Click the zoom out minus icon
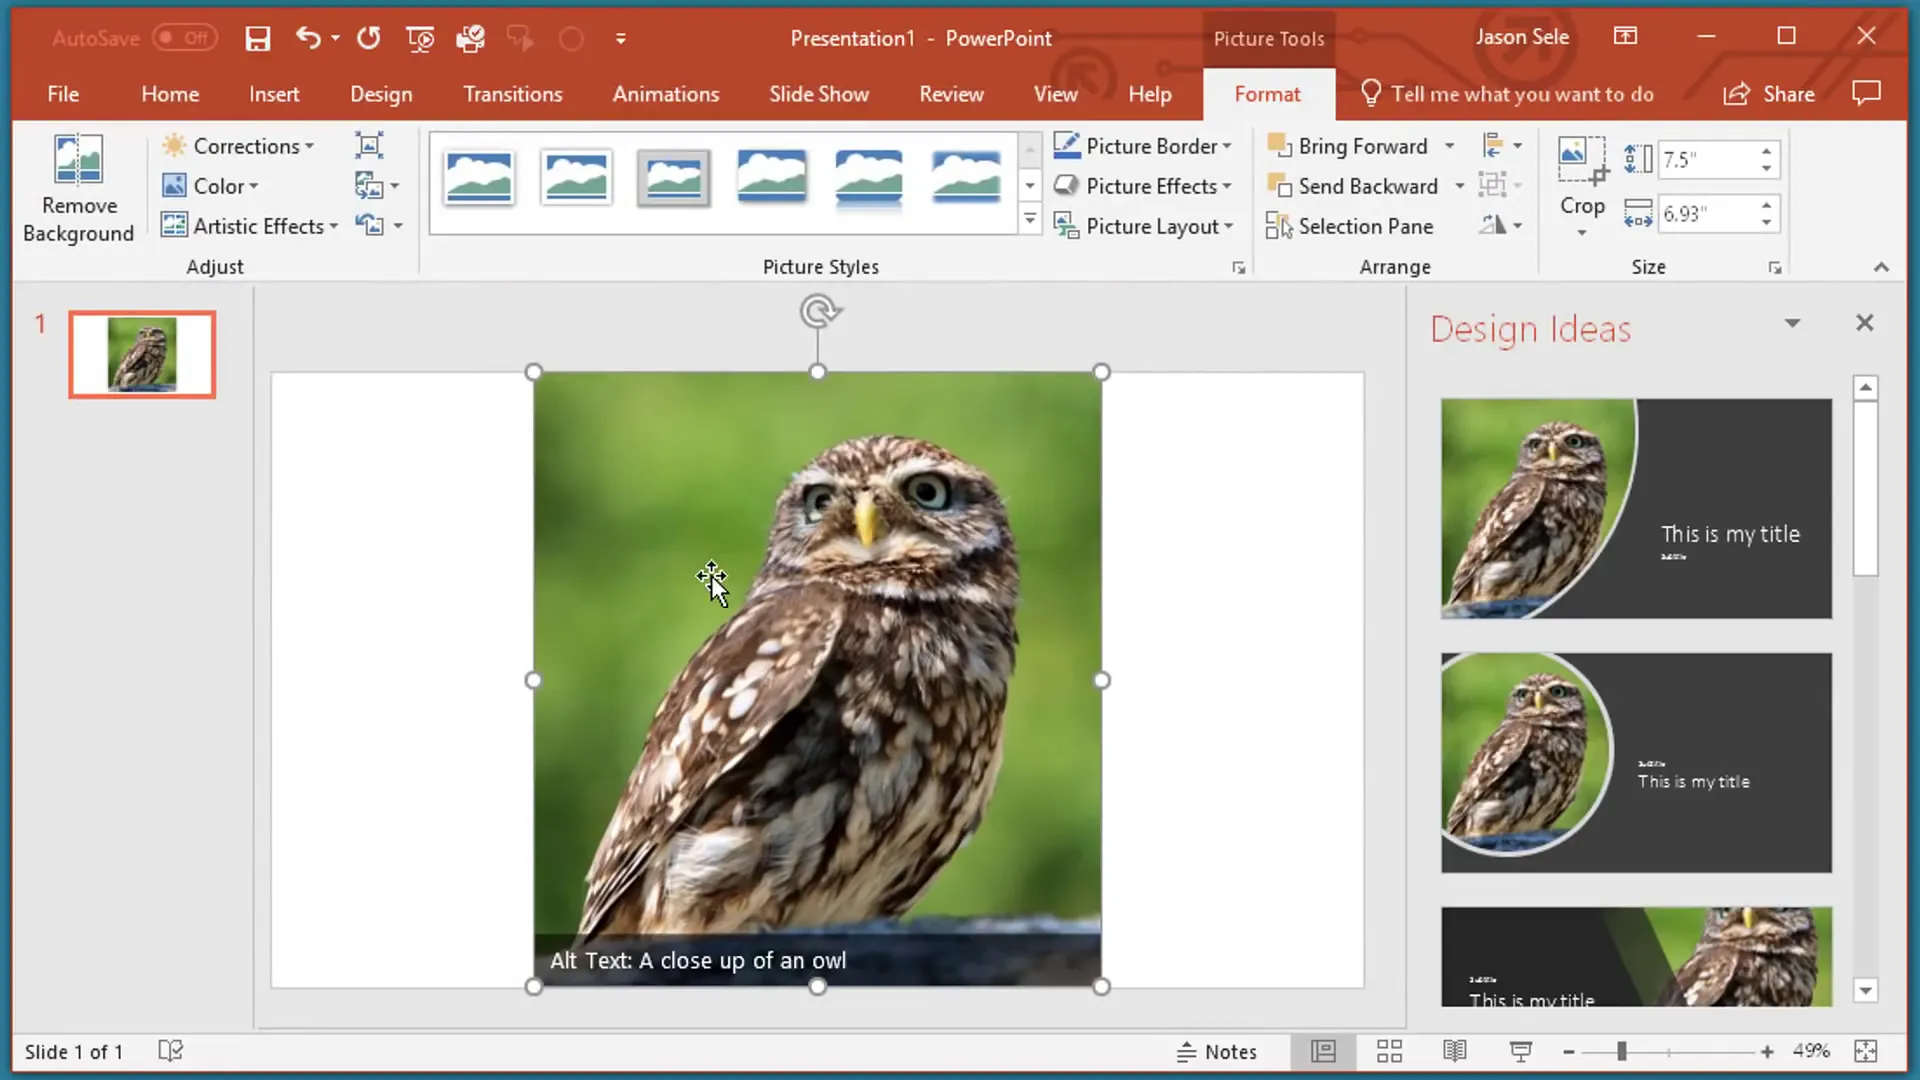Image resolution: width=1920 pixels, height=1080 pixels. 1569,1052
